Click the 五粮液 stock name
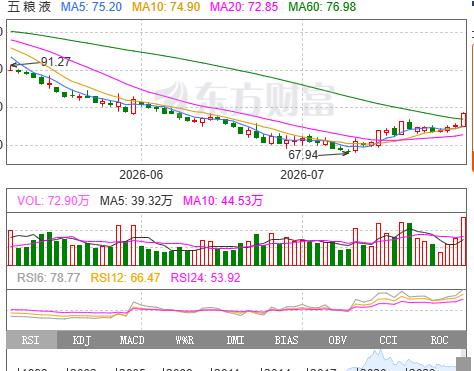The image size is (474, 371). pos(29,7)
